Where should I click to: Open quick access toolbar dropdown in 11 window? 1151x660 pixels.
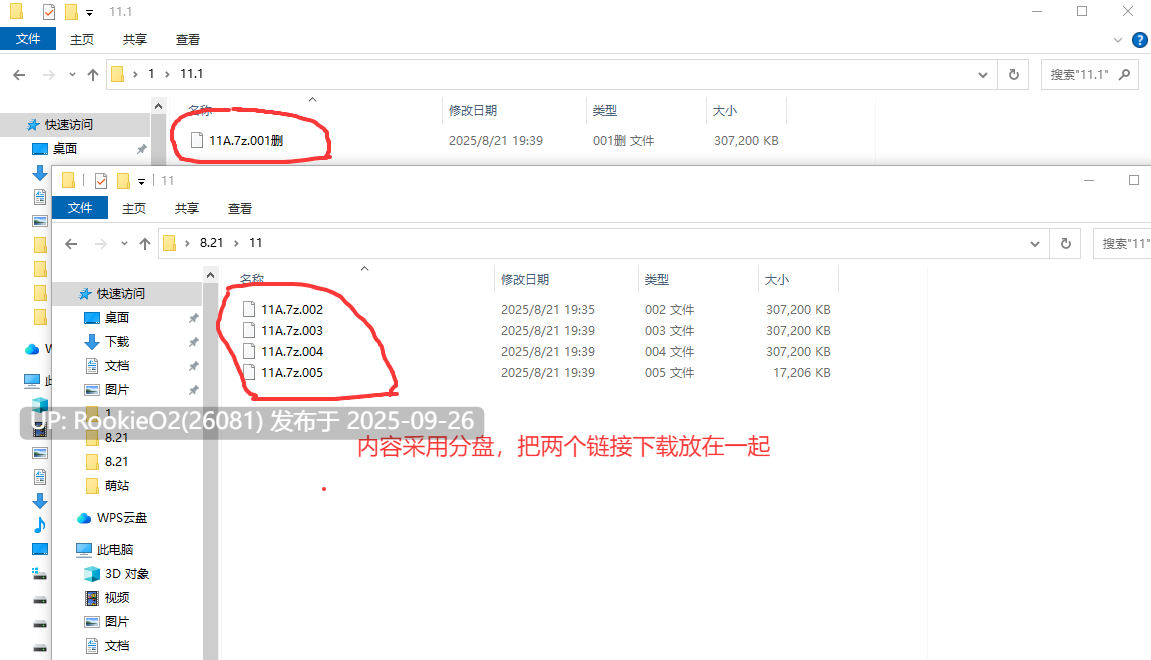tap(142, 181)
